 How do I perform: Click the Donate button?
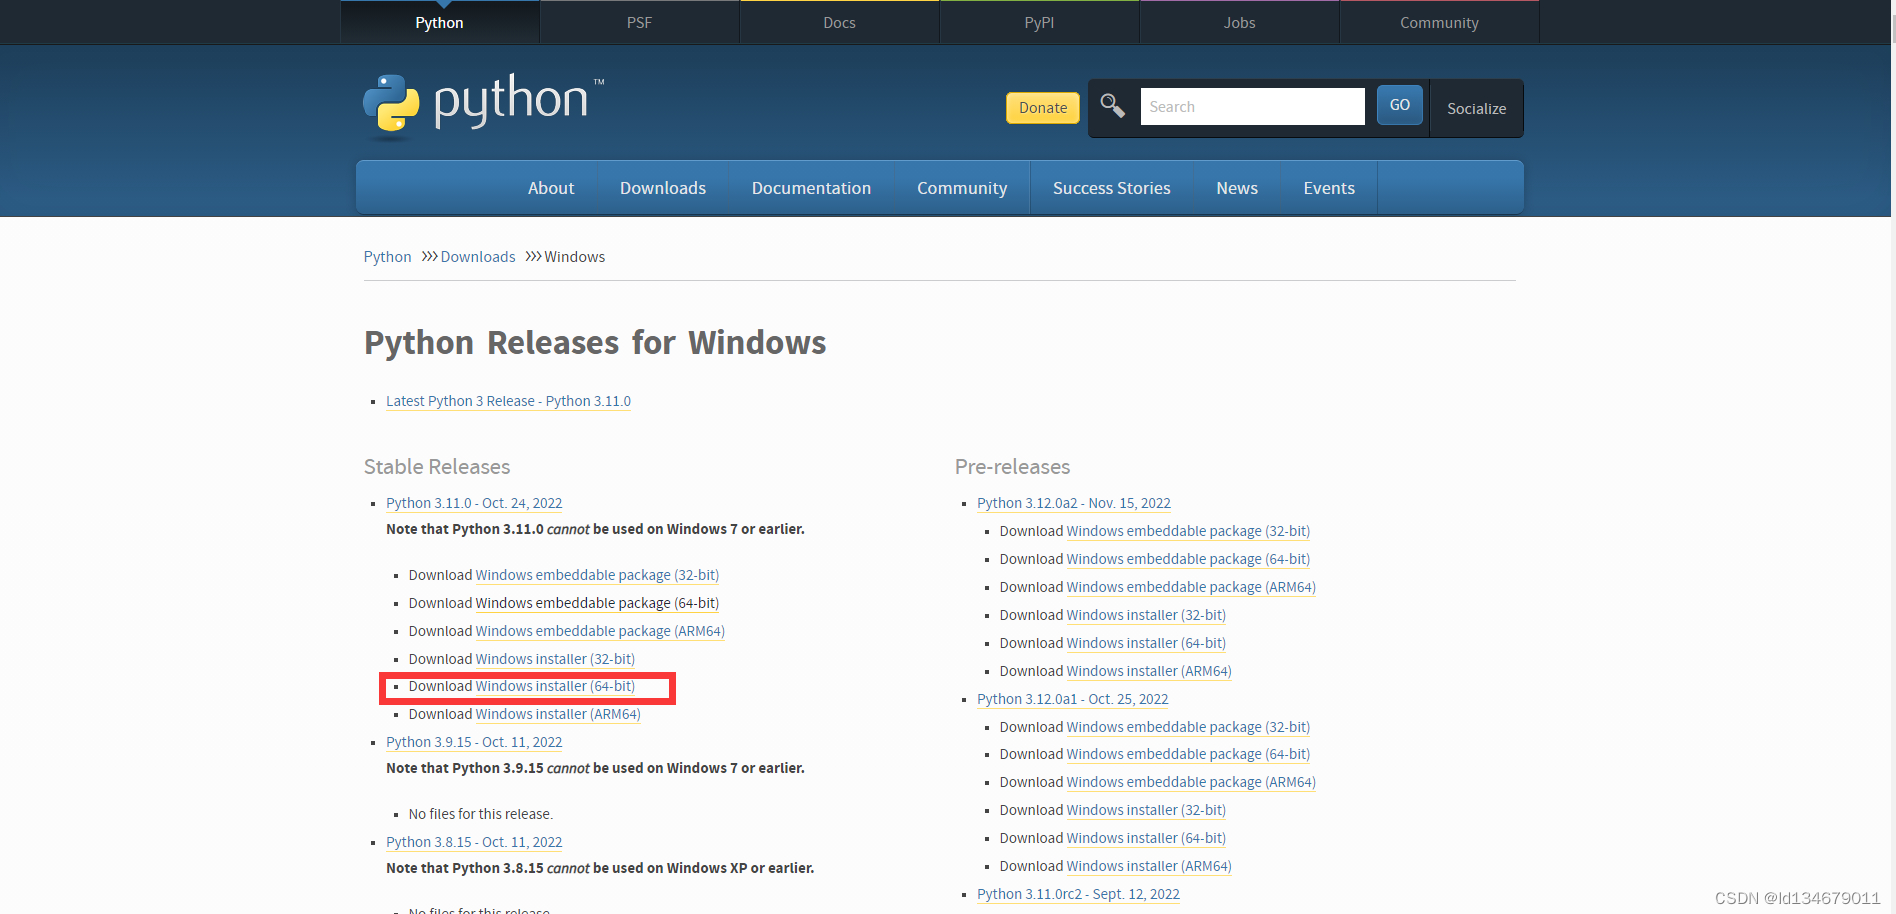point(1042,107)
